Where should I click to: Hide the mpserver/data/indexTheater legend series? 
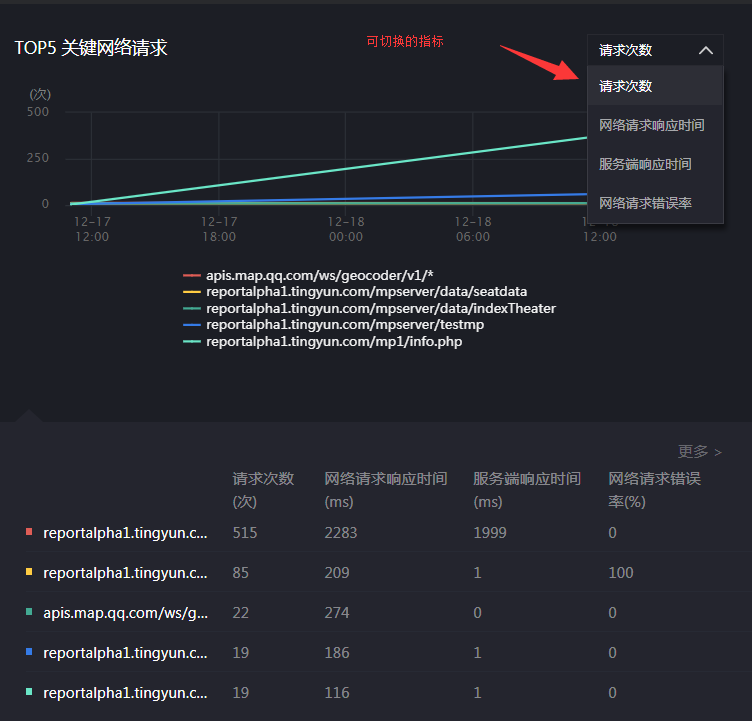pyautogui.click(x=380, y=308)
